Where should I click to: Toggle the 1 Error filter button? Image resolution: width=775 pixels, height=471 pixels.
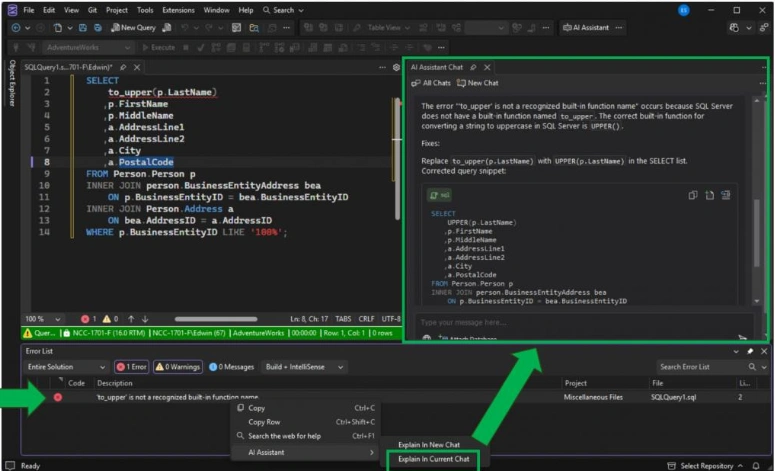coord(131,367)
